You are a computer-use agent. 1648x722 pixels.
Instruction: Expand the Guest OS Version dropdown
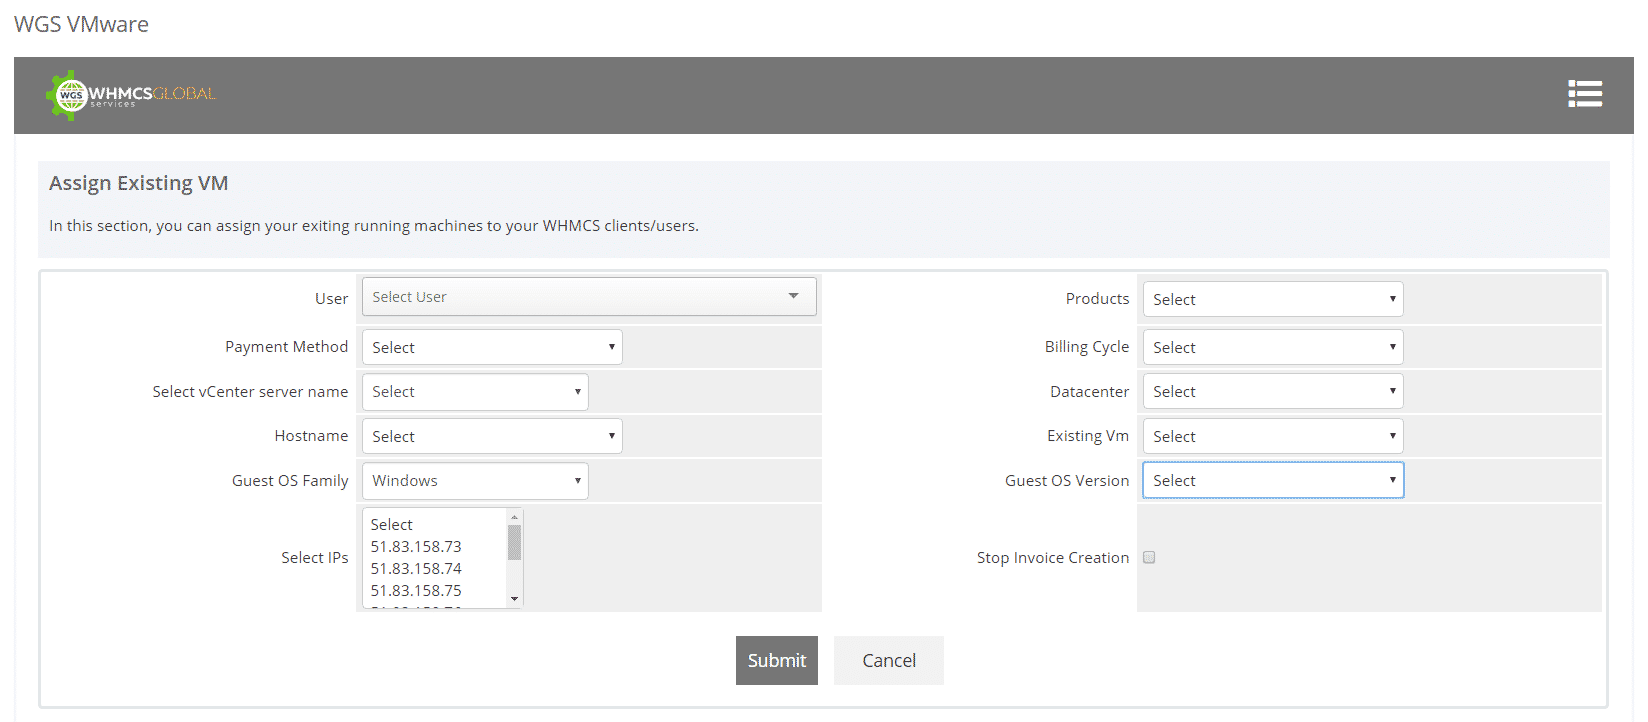point(1272,481)
